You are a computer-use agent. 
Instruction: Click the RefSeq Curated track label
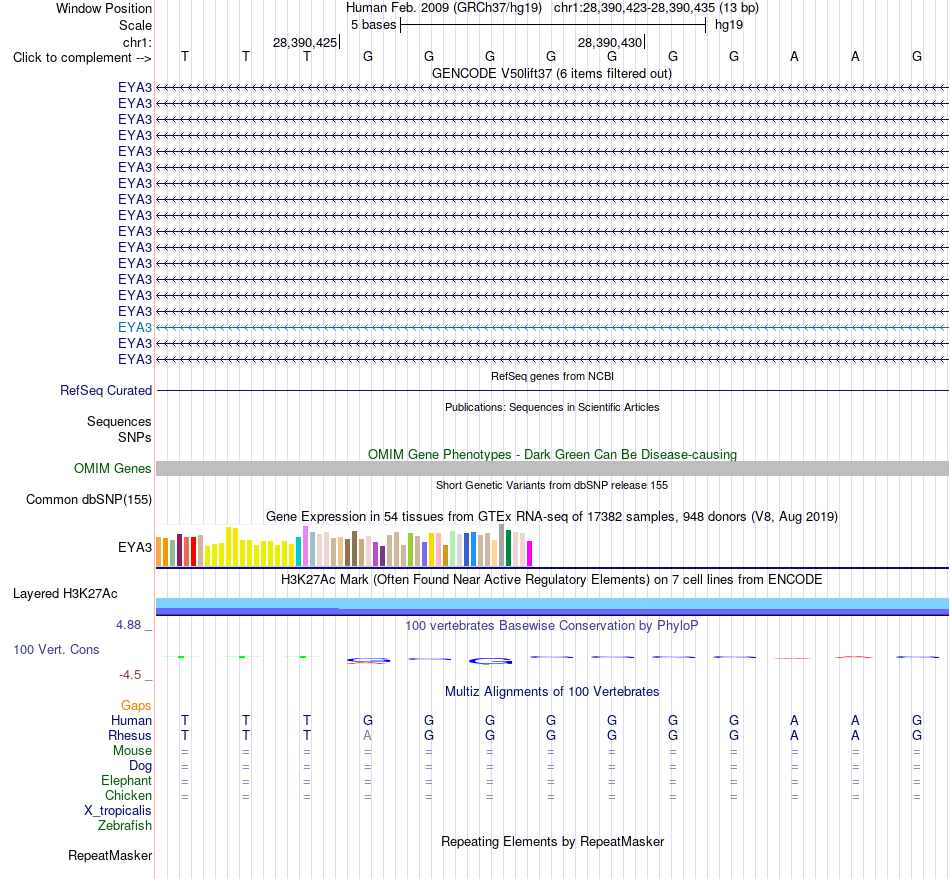106,391
